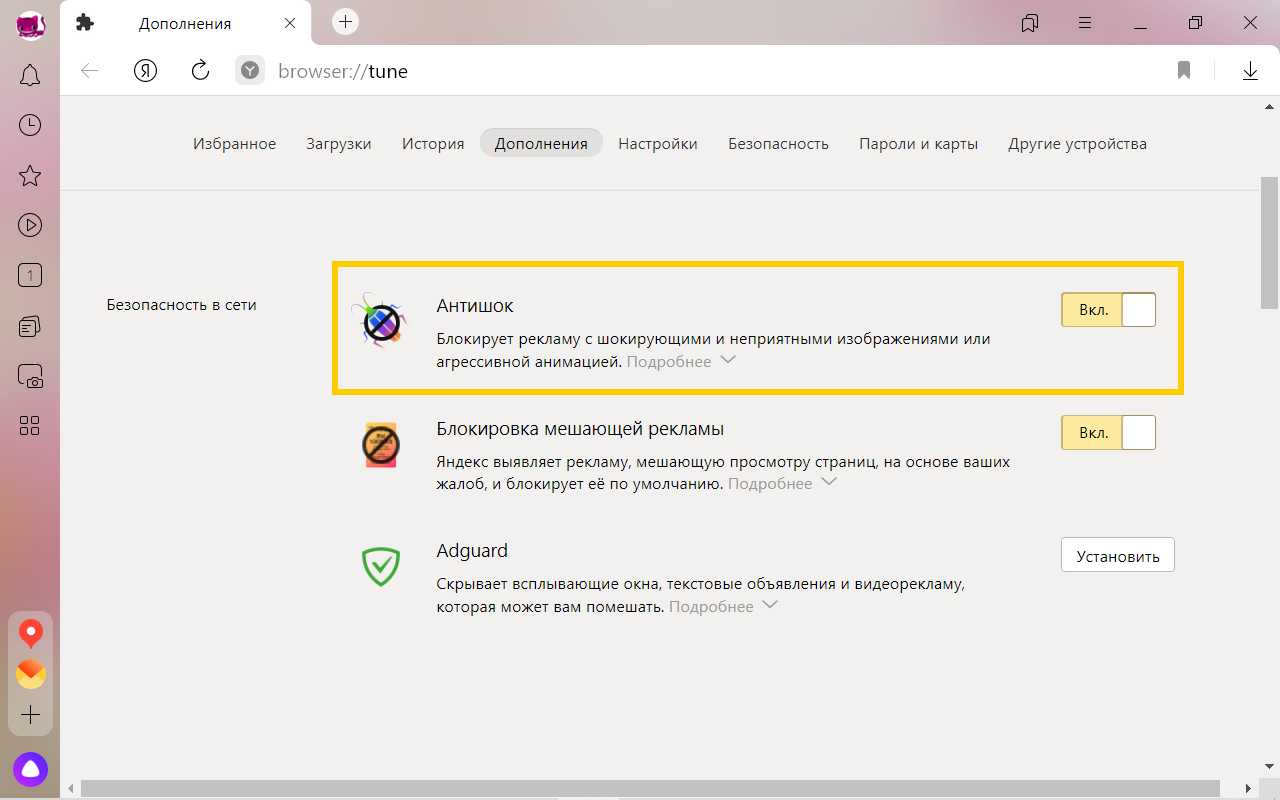The width and height of the screenshot is (1280, 800).
Task: Switch to Загрузки tab
Action: click(x=339, y=143)
